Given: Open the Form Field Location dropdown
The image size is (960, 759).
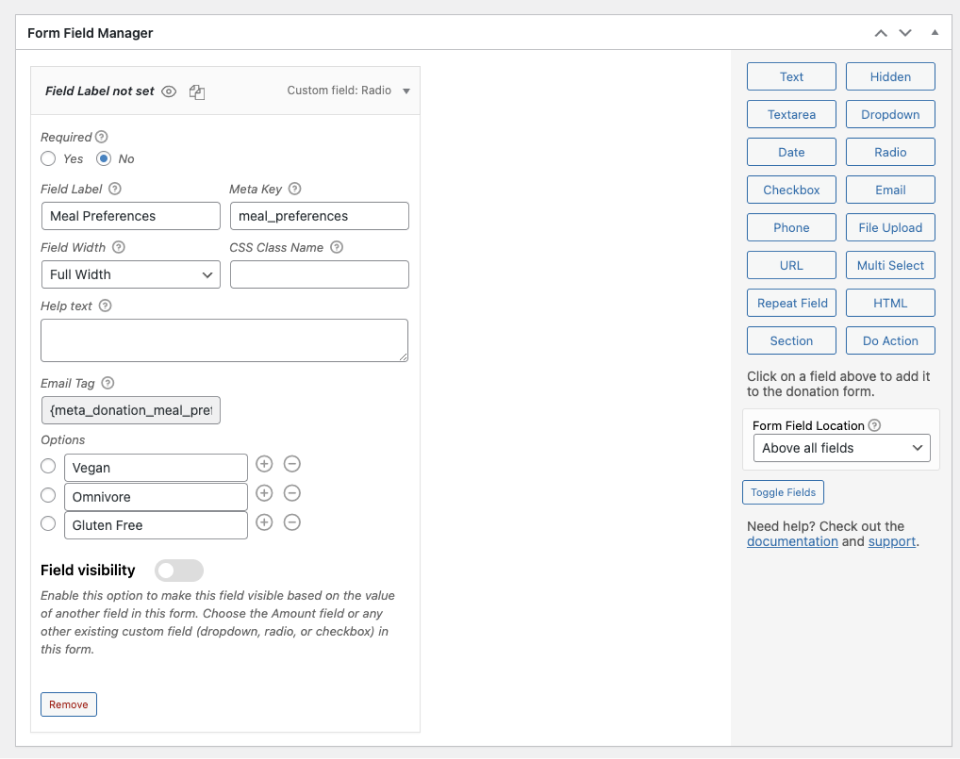Looking at the screenshot, I should click(x=841, y=448).
